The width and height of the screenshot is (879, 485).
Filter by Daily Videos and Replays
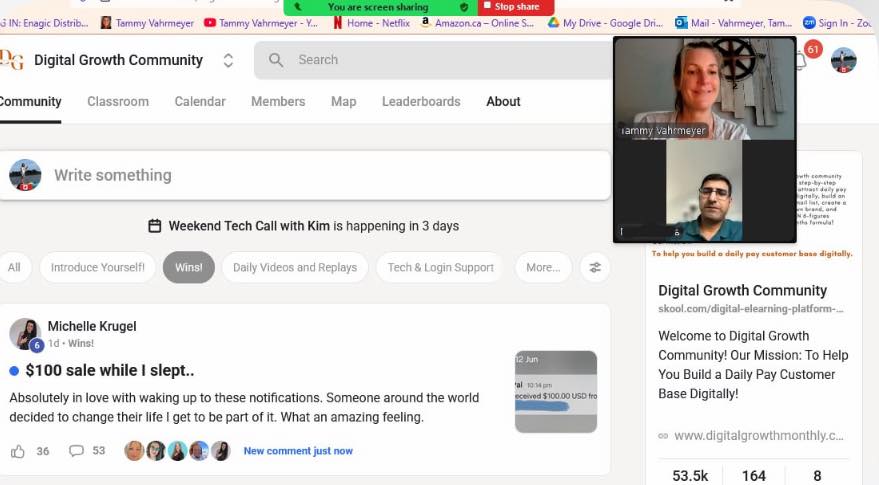(x=295, y=267)
